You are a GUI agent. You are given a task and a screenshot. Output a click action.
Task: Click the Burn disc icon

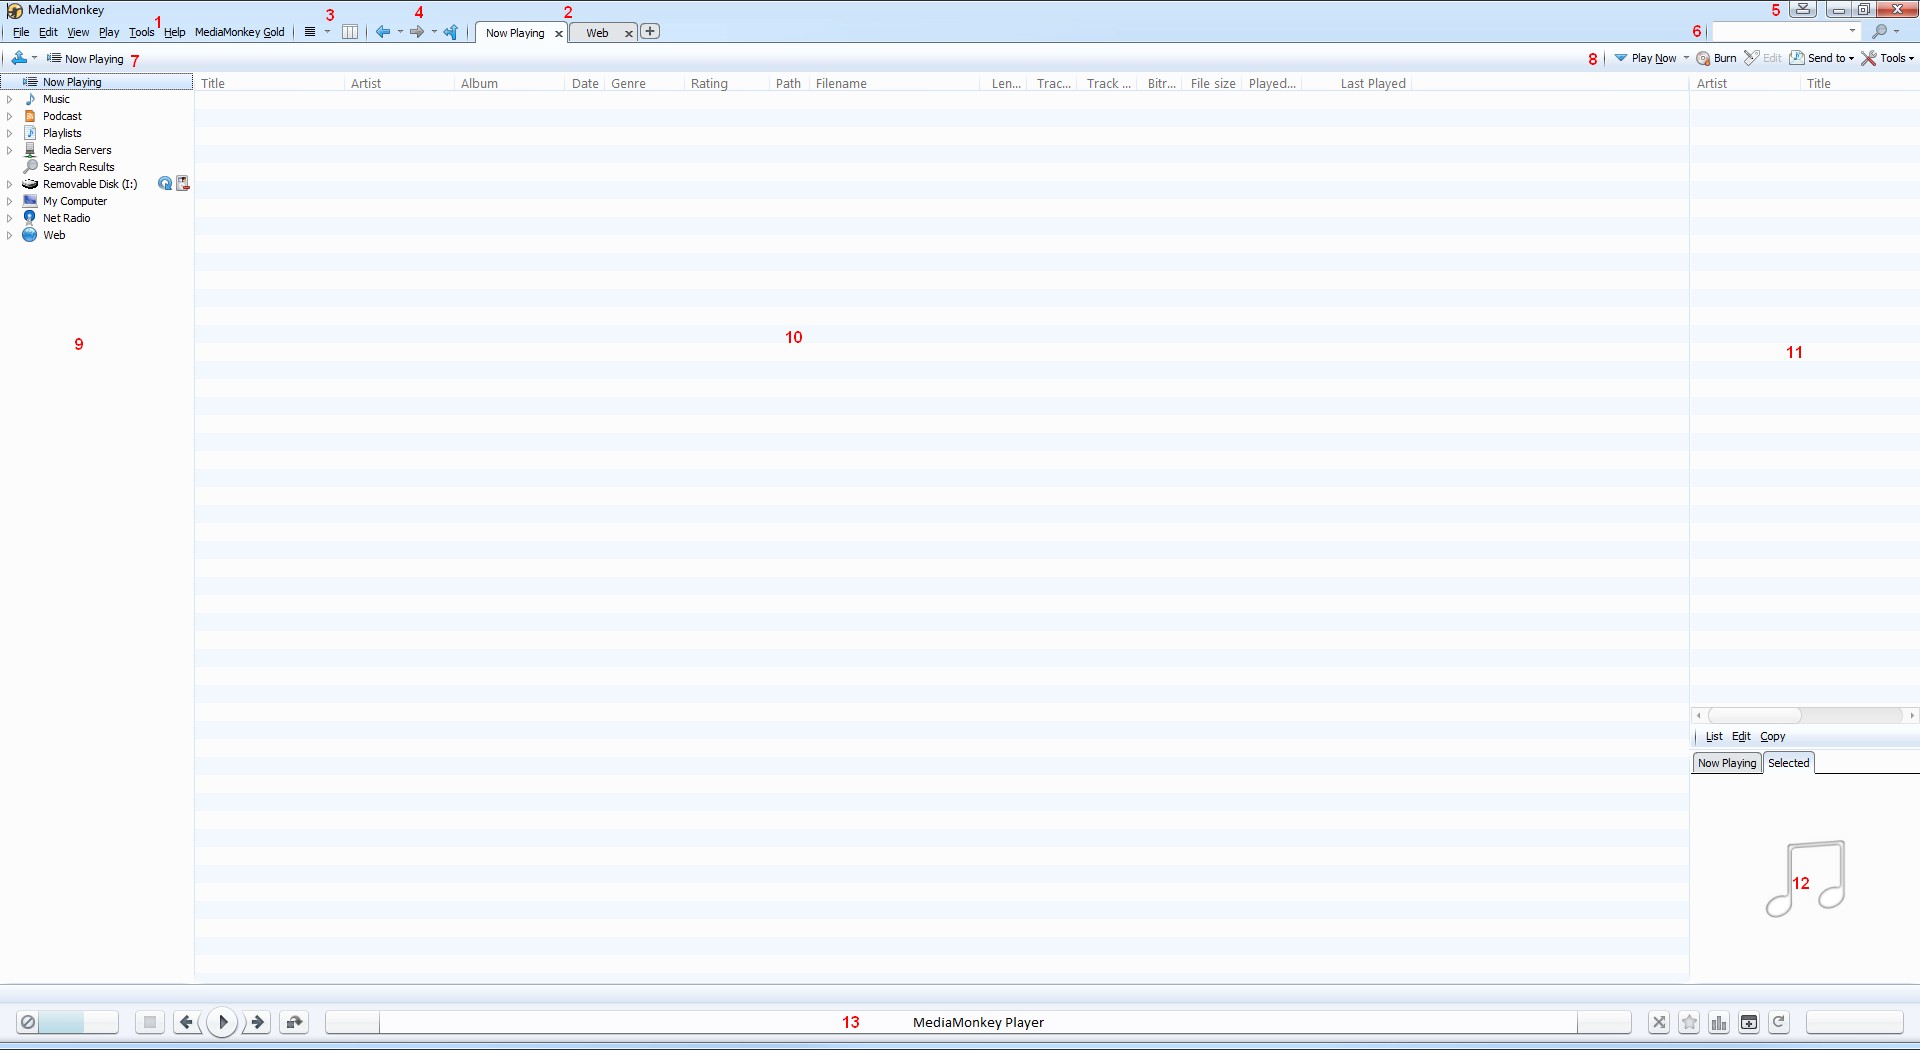pyautogui.click(x=1717, y=58)
